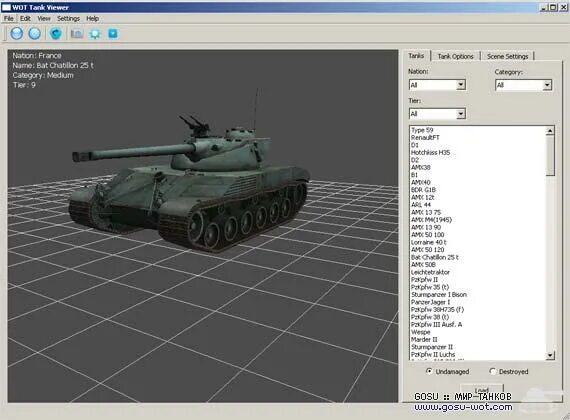570x420 pixels.
Task: Click the light bulb toolbar icon
Action: pos(95,34)
